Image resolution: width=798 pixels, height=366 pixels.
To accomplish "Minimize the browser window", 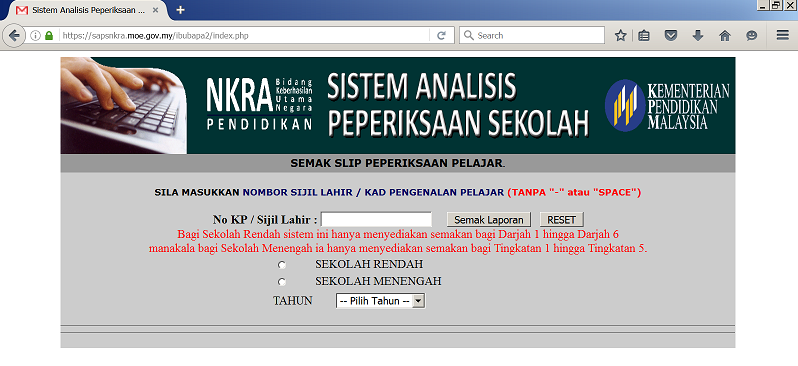I will [762, 5].
